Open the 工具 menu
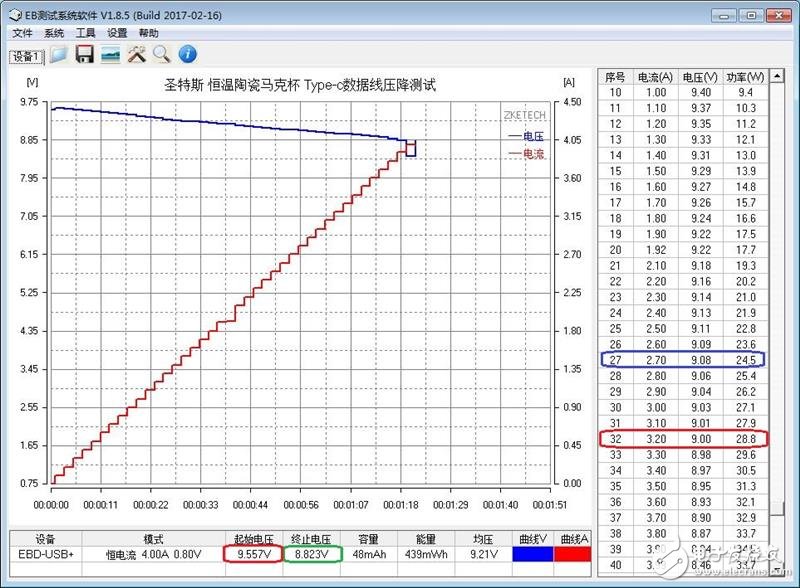Image resolution: width=800 pixels, height=588 pixels. click(86, 33)
